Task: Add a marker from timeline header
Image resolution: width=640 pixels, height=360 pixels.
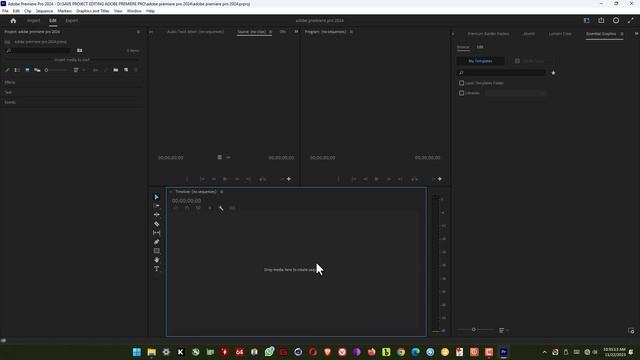Action: pos(210,208)
